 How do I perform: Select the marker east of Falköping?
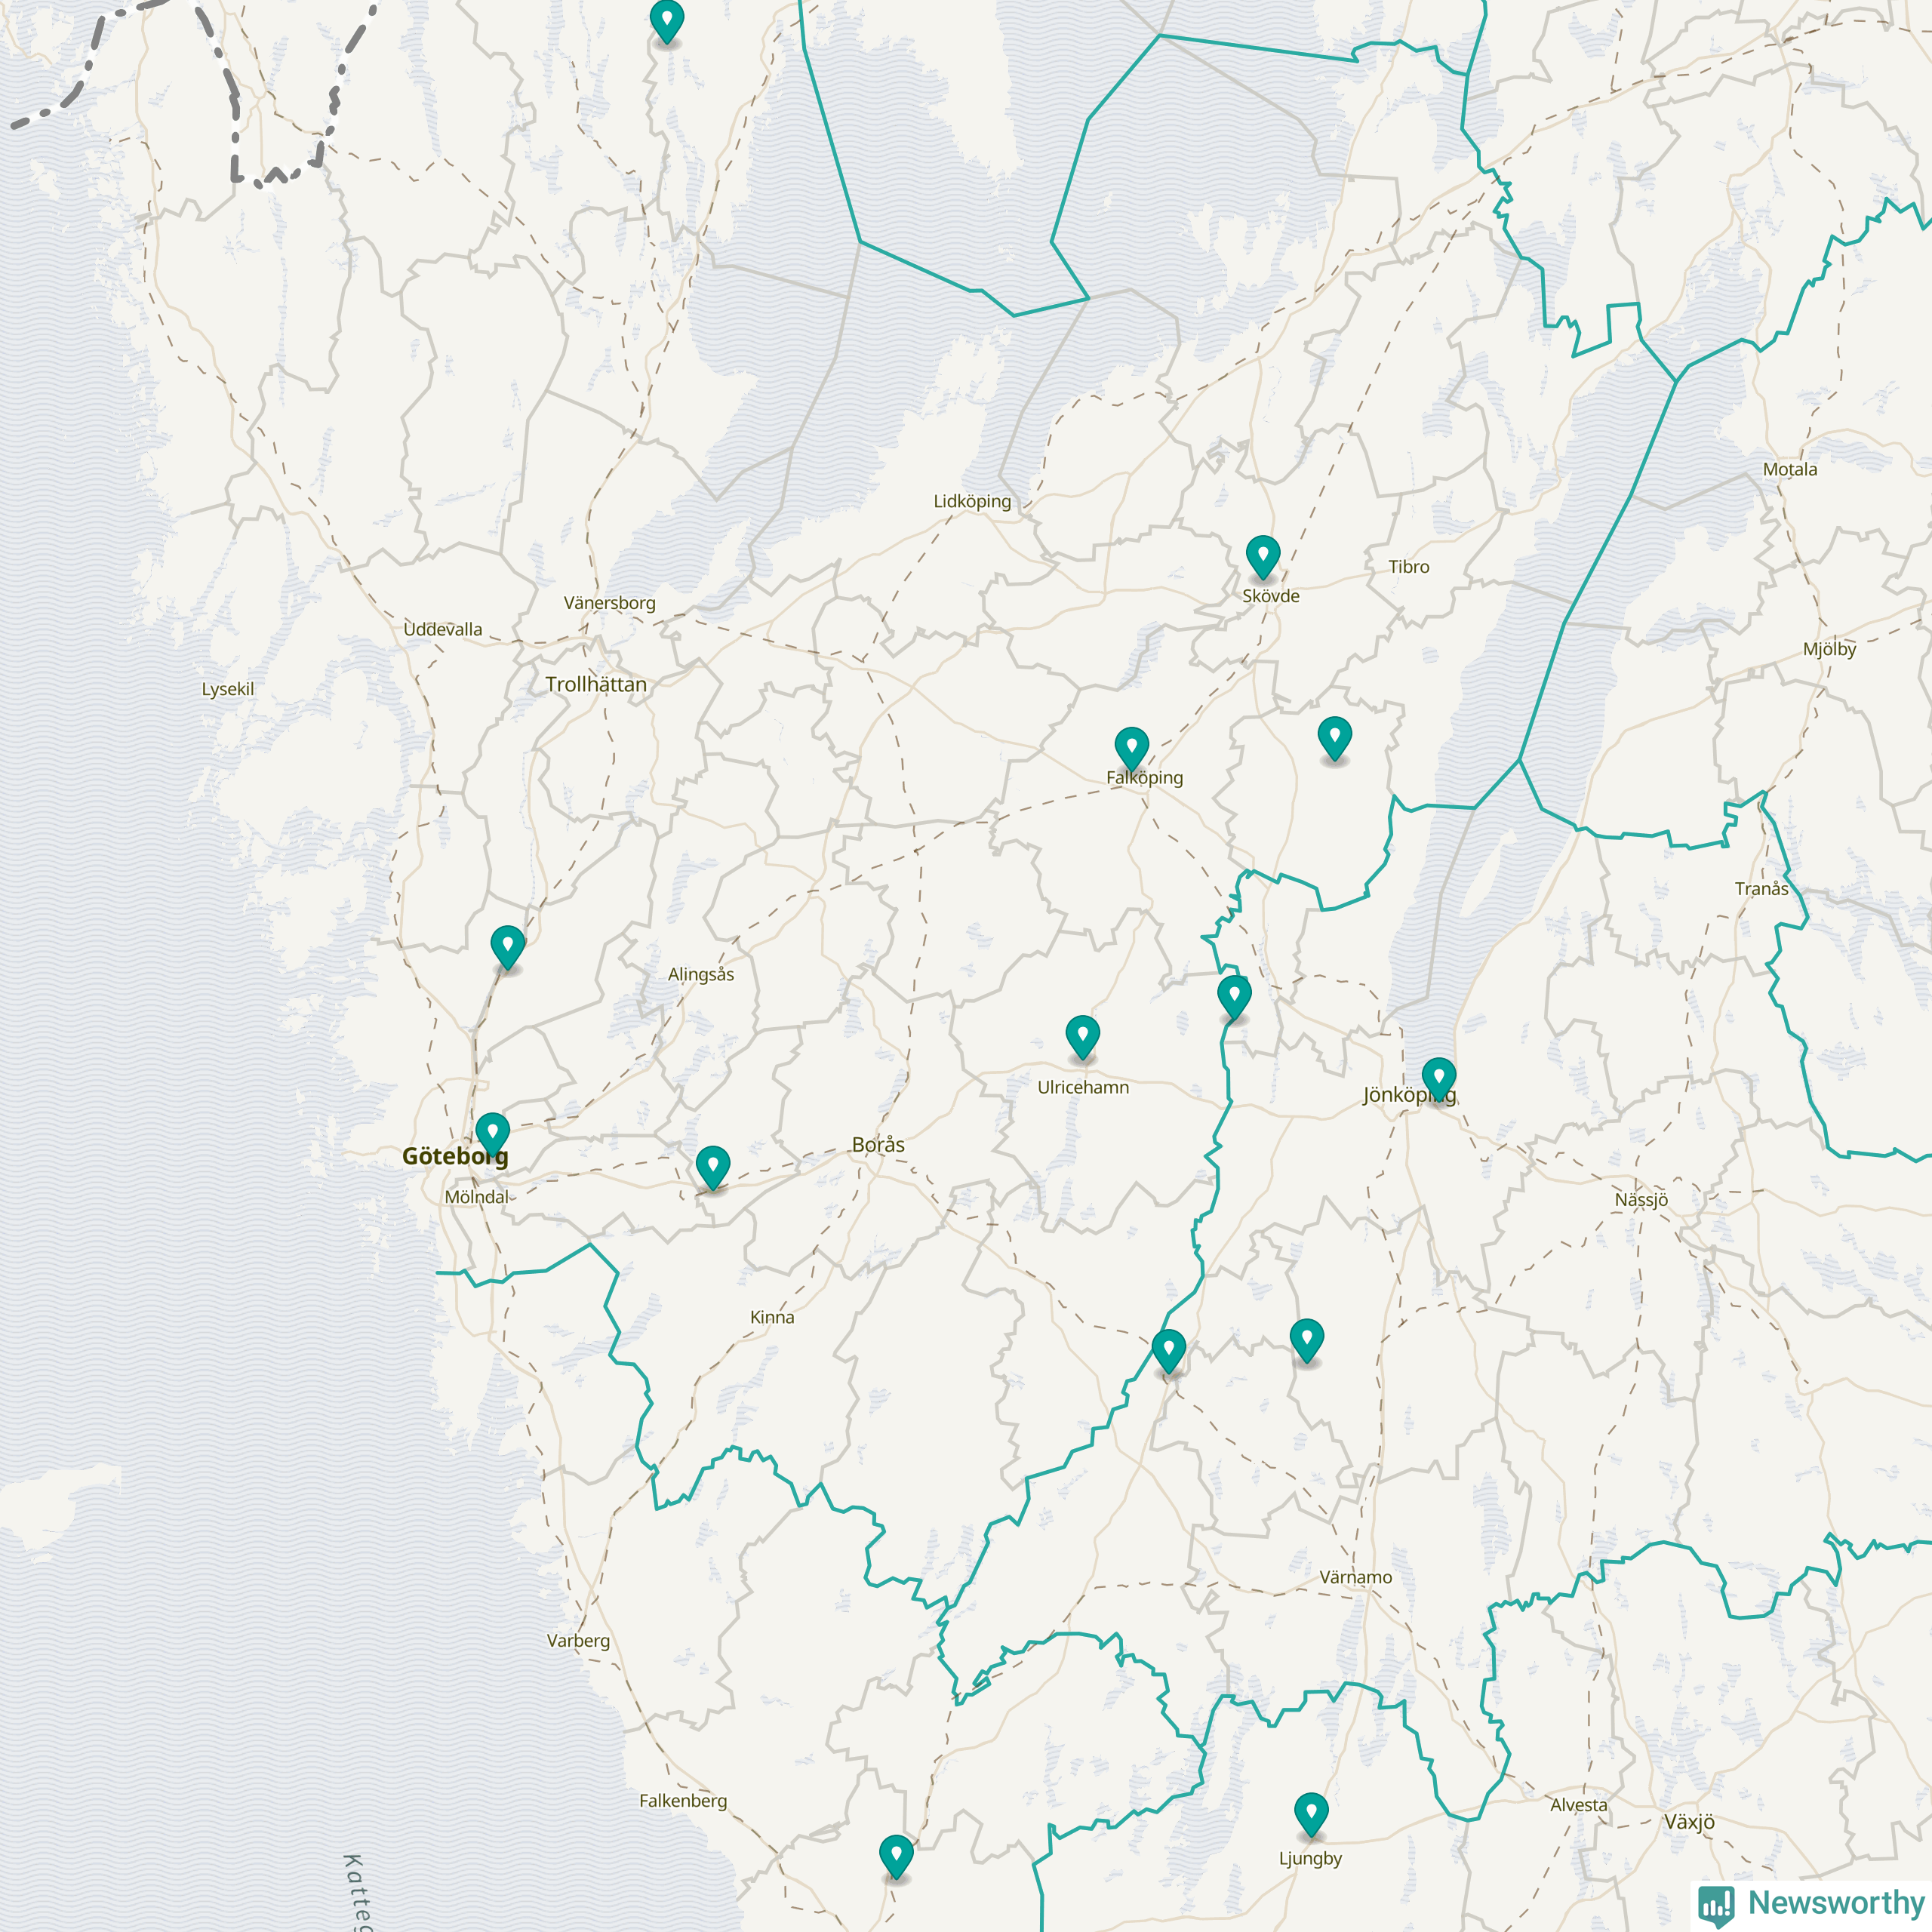(x=1334, y=737)
